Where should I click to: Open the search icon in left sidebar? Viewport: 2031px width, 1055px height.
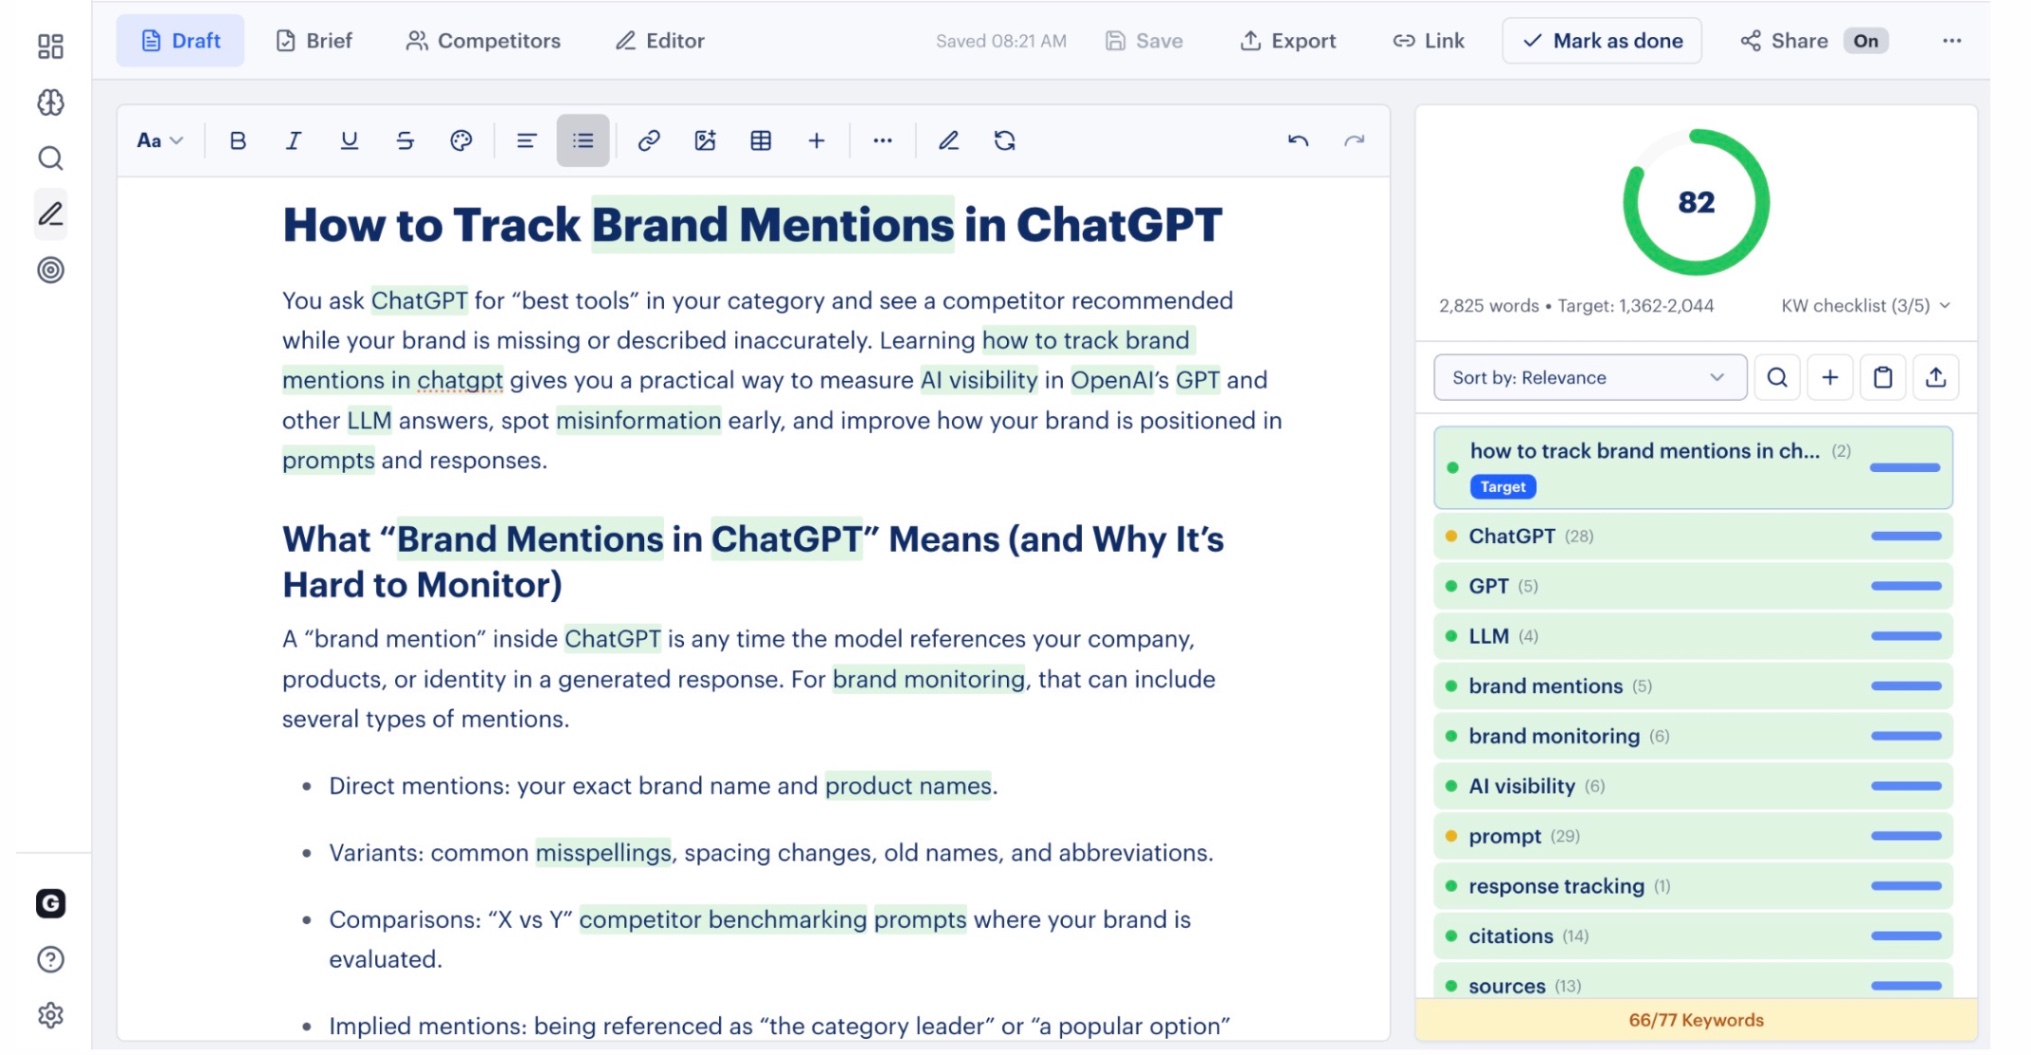50,159
